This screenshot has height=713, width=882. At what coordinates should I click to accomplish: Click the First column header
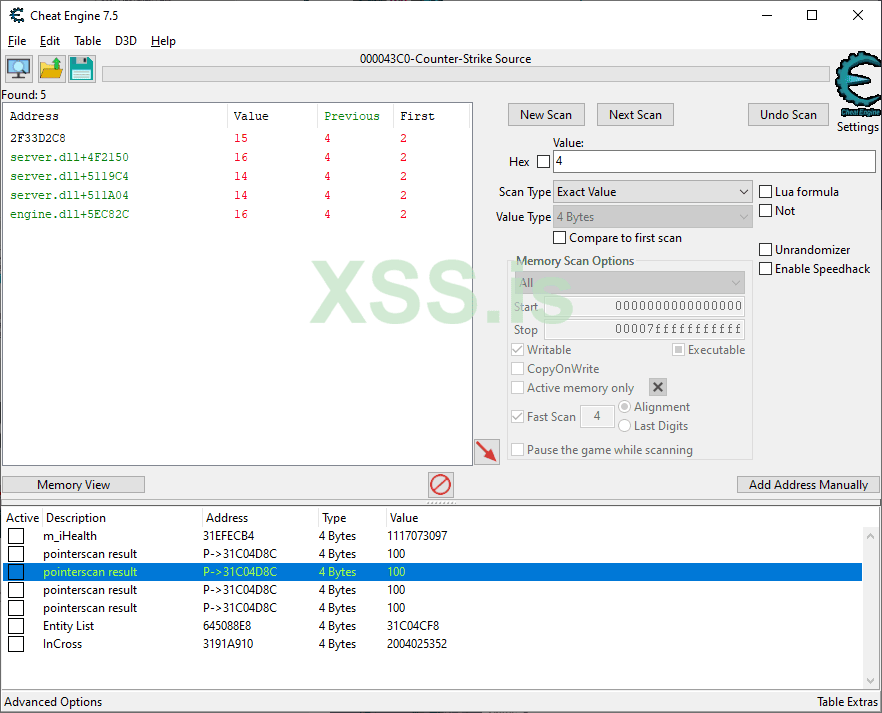(x=431, y=116)
